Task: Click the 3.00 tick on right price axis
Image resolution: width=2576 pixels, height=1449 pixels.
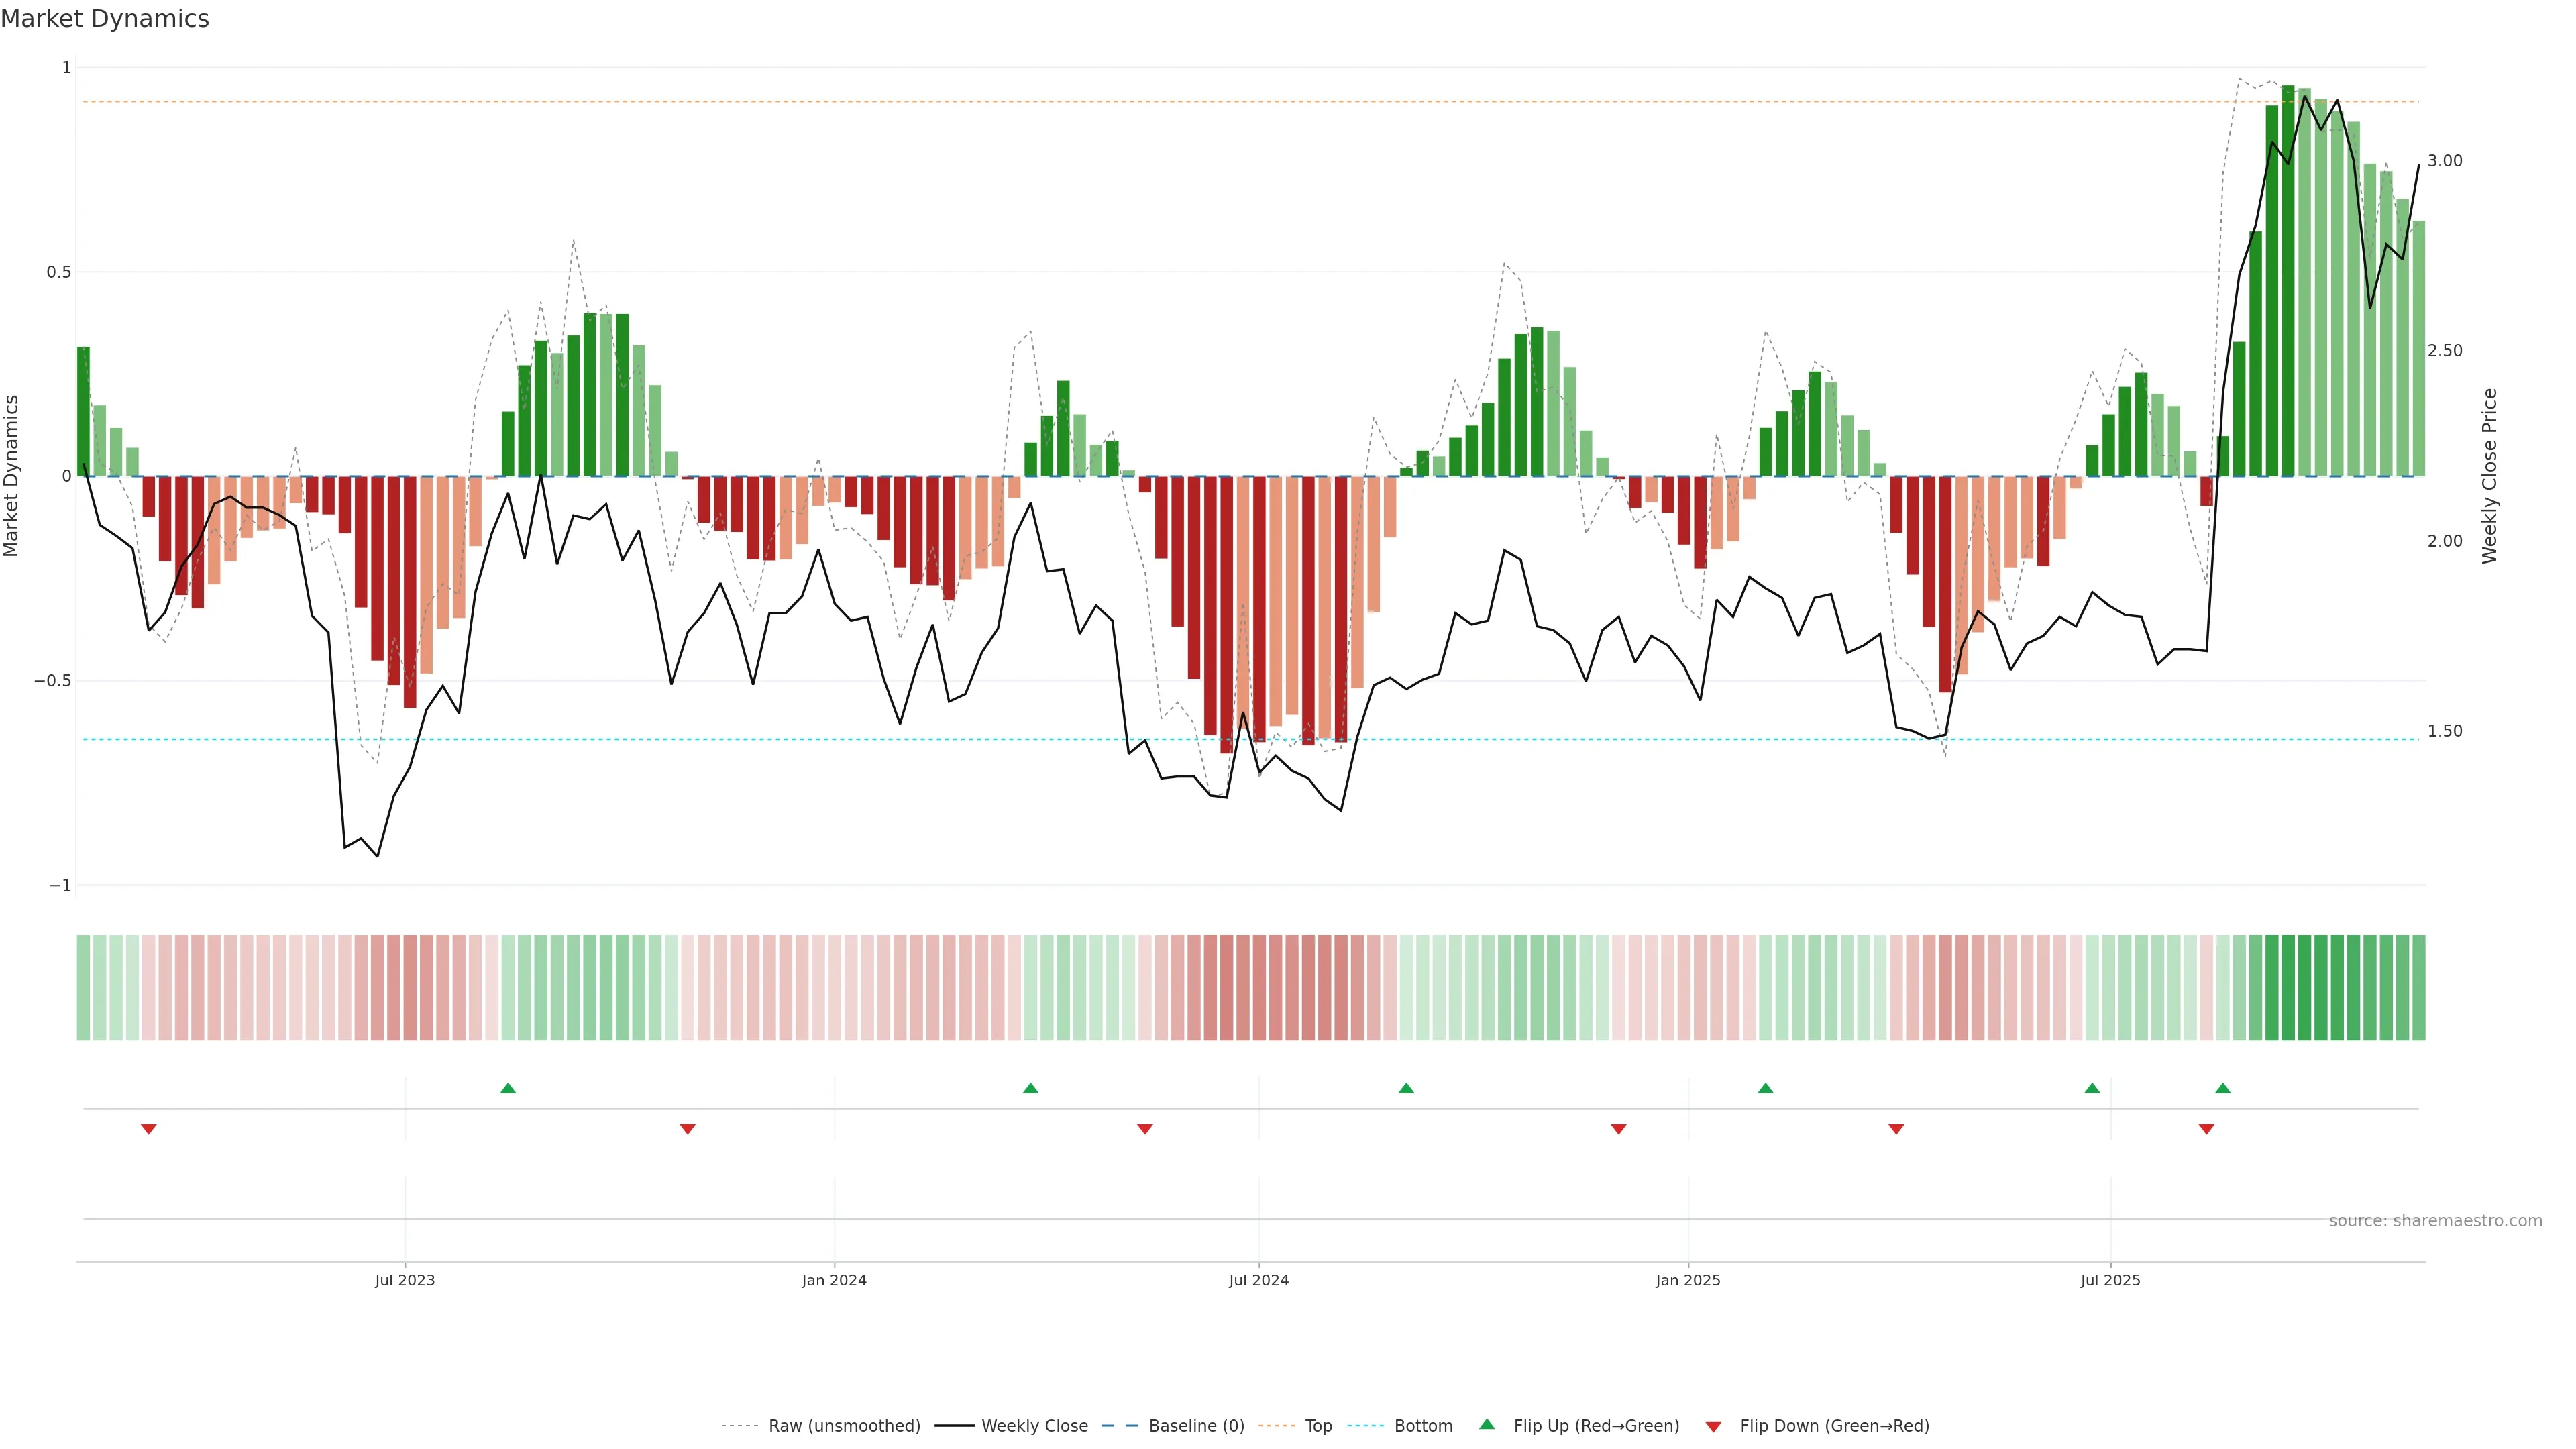Action: pyautogui.click(x=2444, y=161)
